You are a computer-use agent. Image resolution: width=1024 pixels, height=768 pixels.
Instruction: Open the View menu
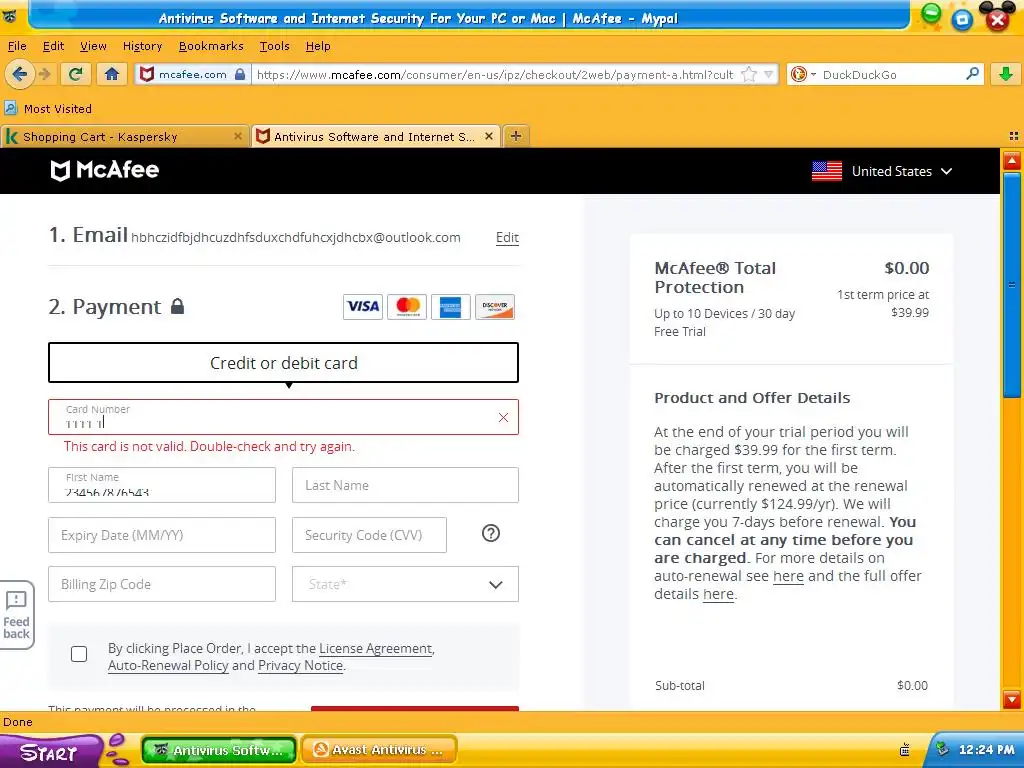click(93, 46)
